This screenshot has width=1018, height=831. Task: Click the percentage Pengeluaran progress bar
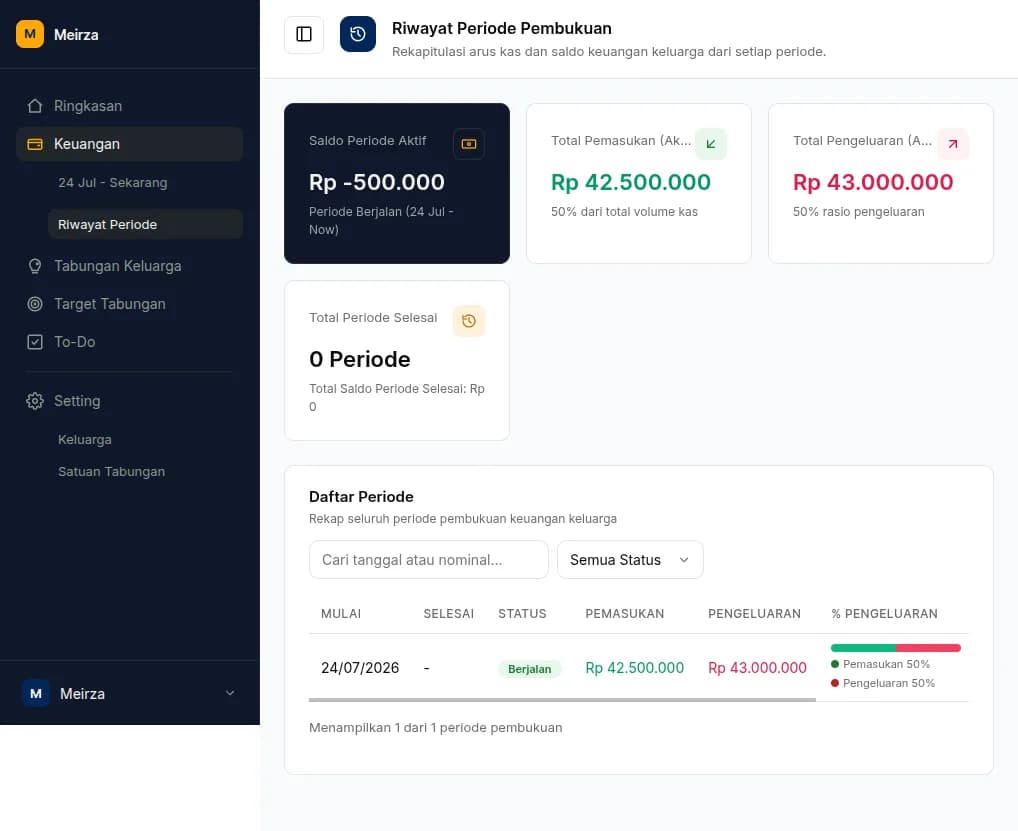point(896,648)
